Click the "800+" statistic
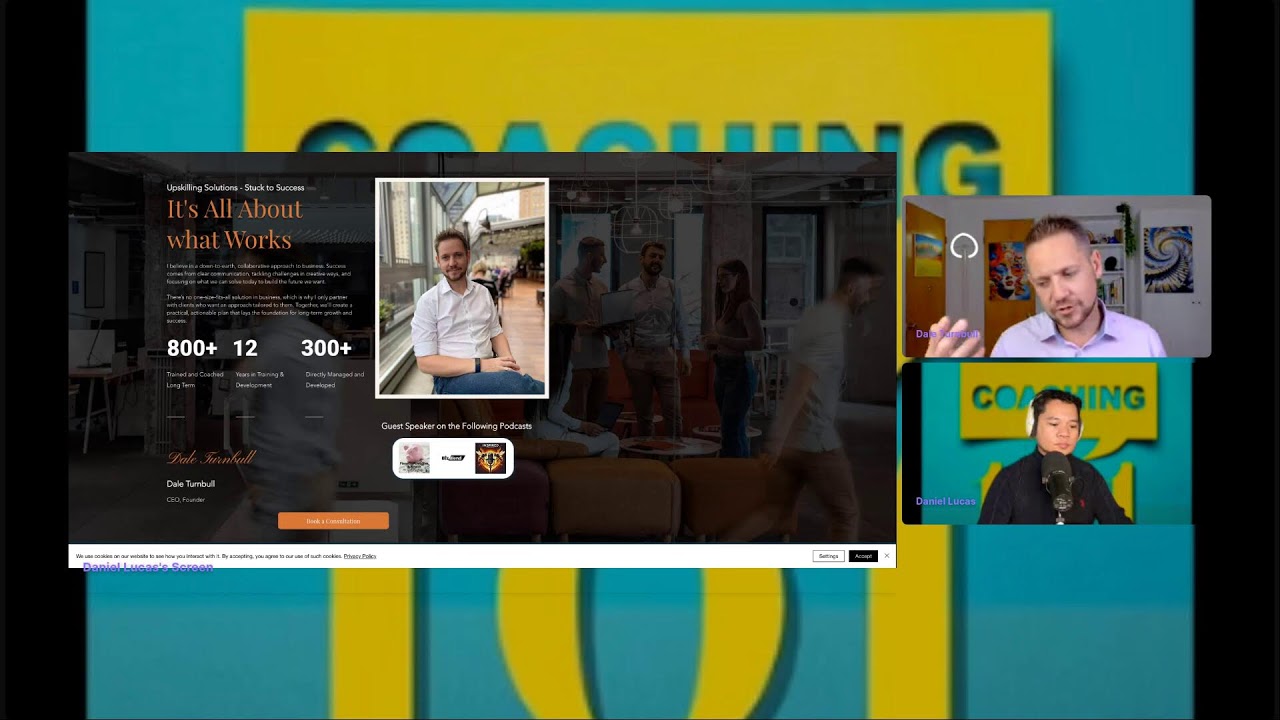The image size is (1280, 720). [x=192, y=348]
